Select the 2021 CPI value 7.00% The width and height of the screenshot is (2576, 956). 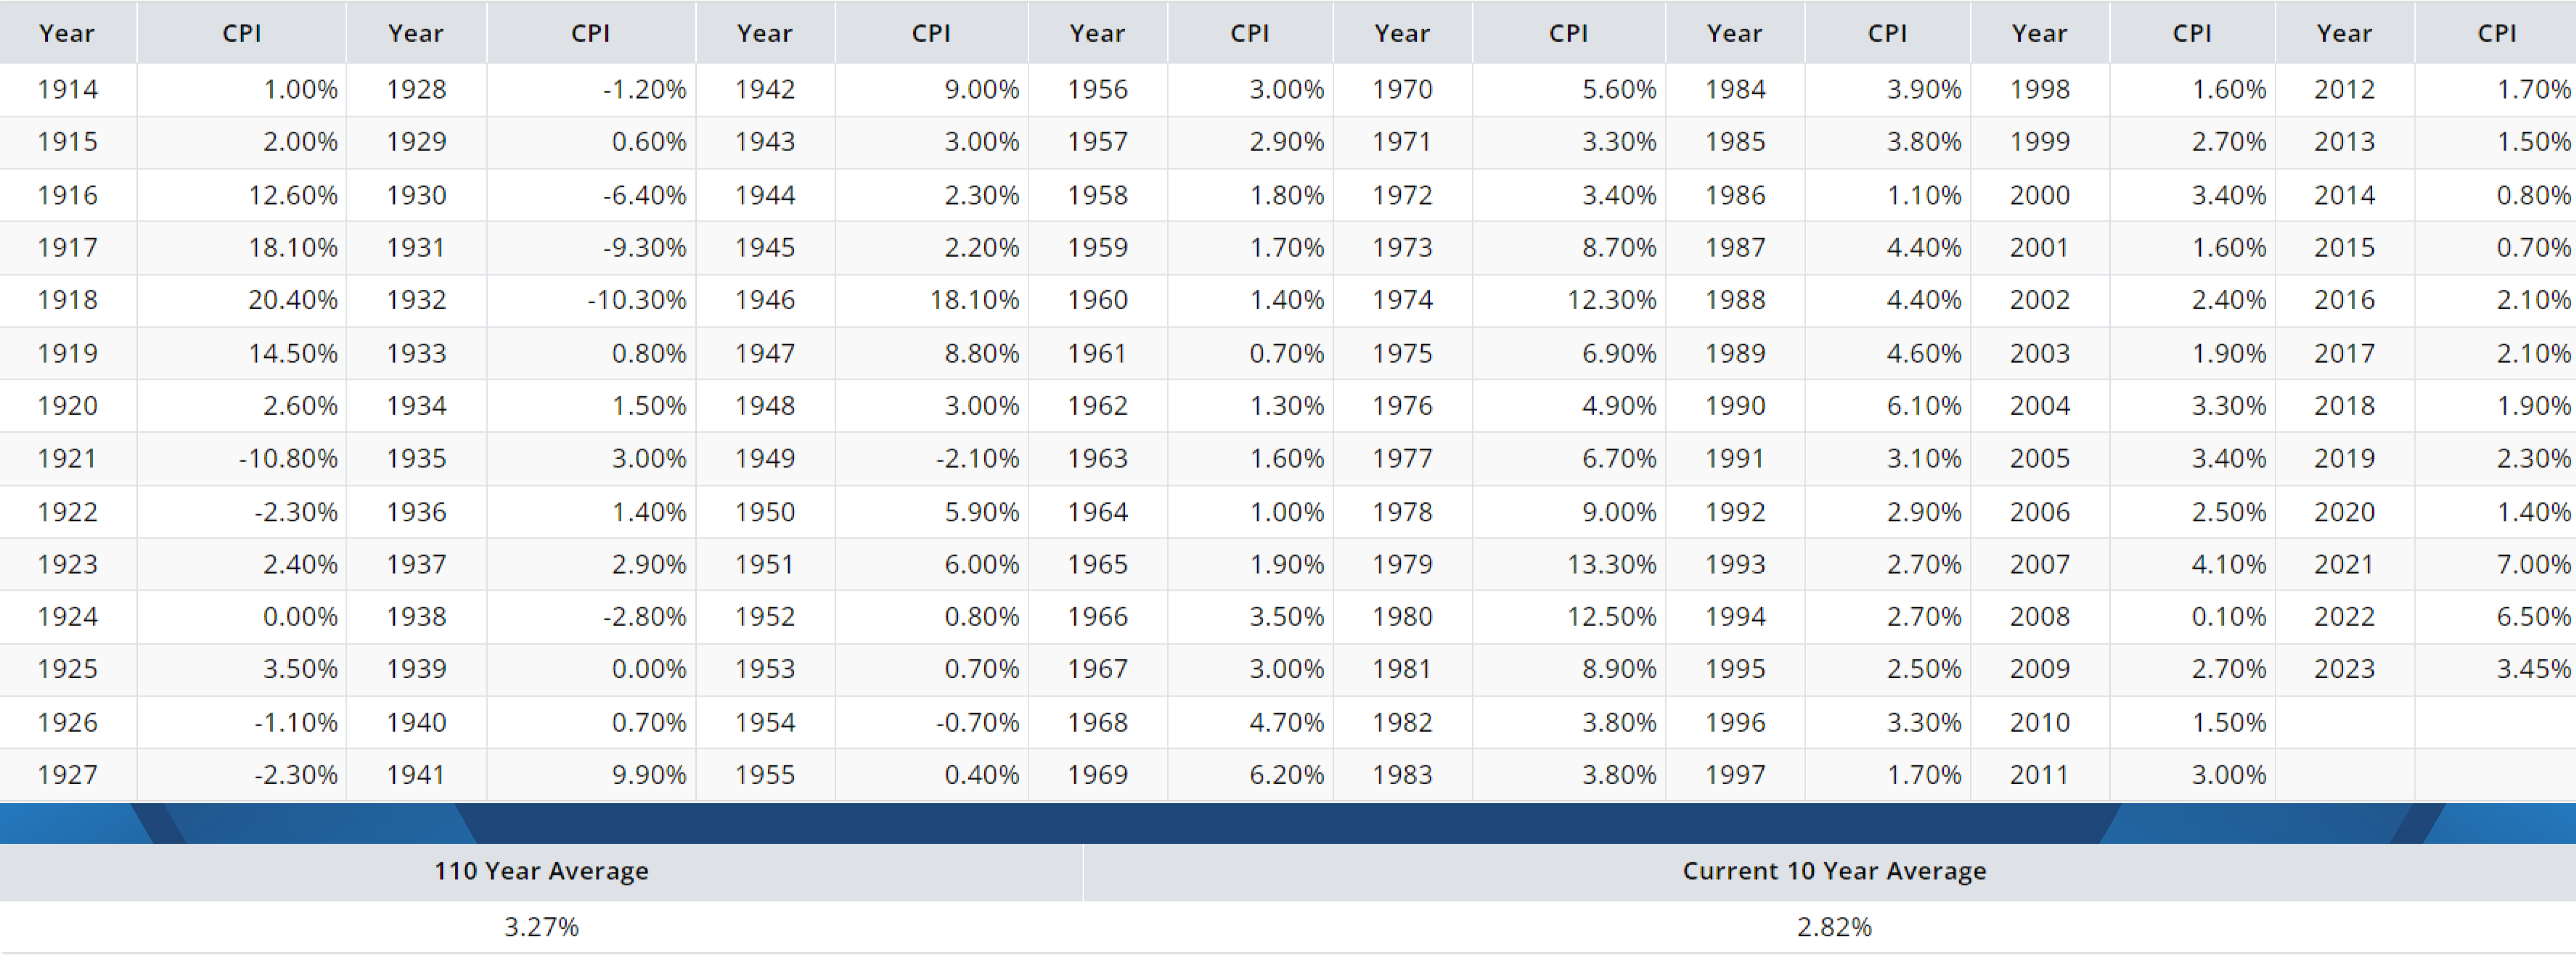[x=2532, y=564]
